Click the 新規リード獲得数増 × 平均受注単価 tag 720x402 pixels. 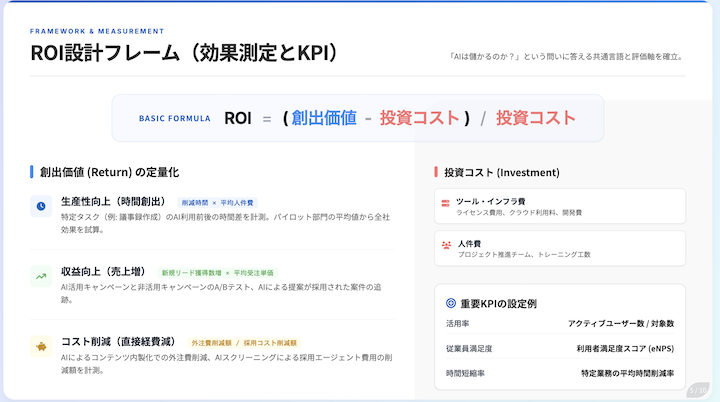[217, 273]
